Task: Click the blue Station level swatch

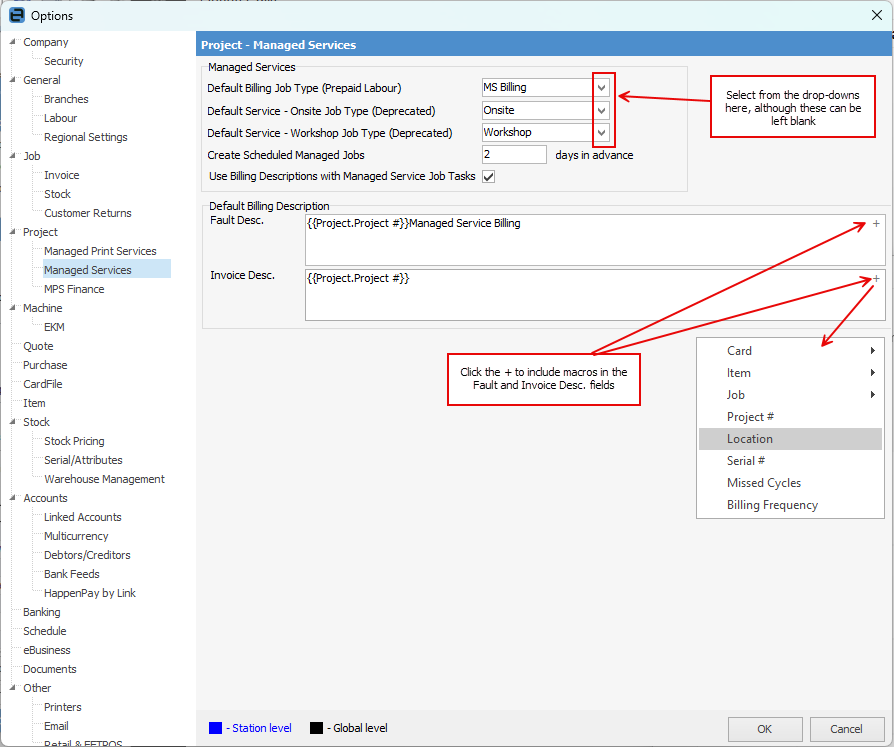Action: click(x=216, y=728)
